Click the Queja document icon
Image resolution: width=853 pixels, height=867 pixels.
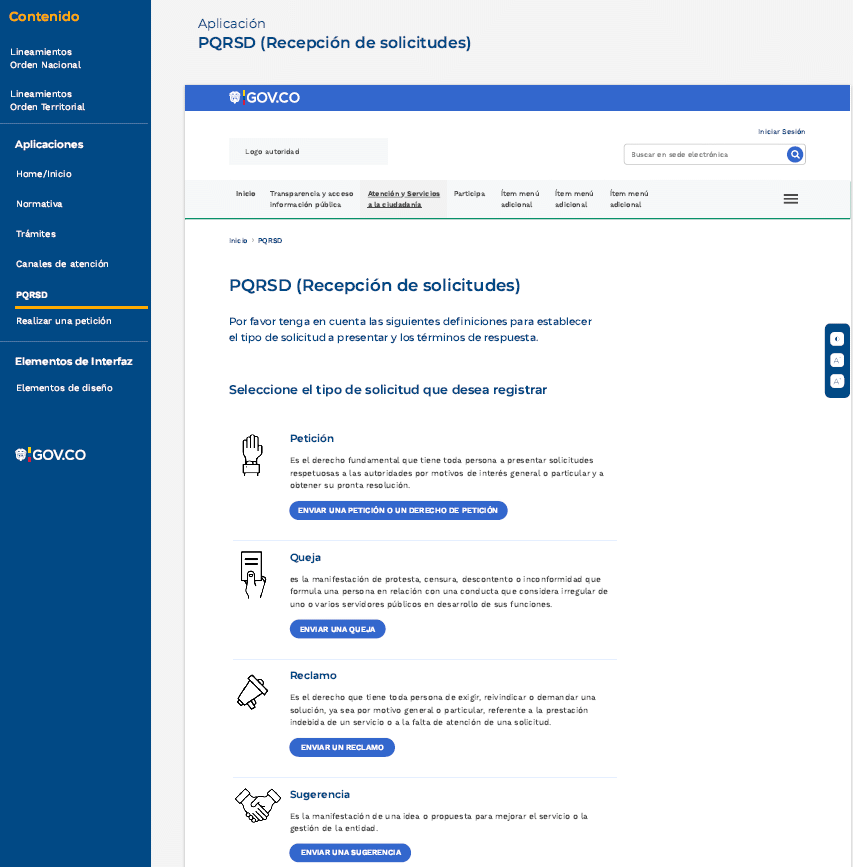click(251, 574)
